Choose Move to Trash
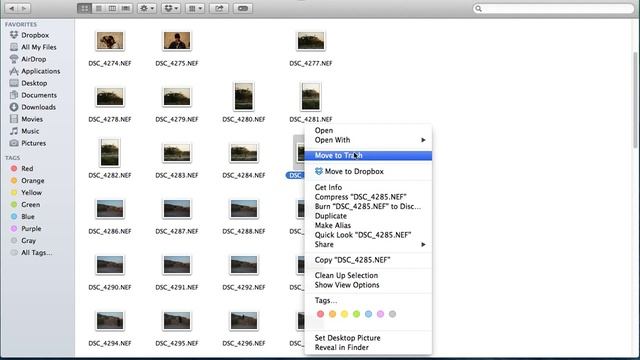This screenshot has width=640, height=360. 368,156
